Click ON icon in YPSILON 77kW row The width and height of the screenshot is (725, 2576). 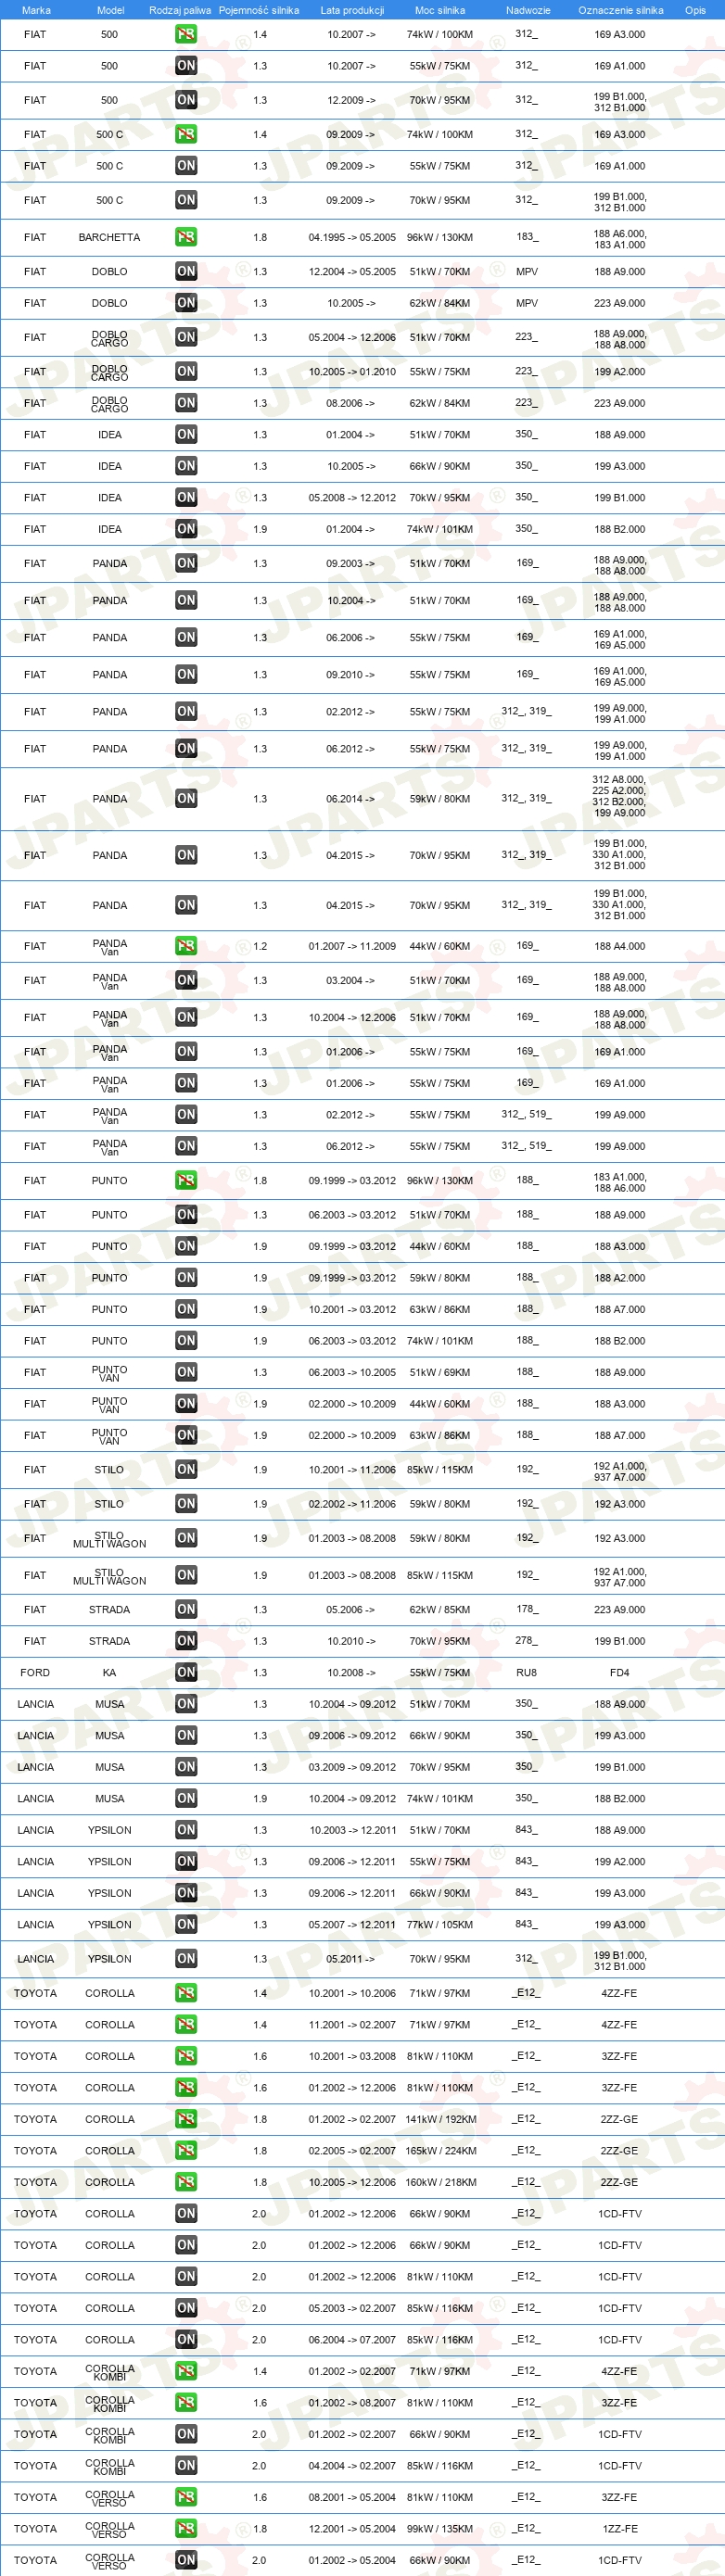click(186, 1924)
